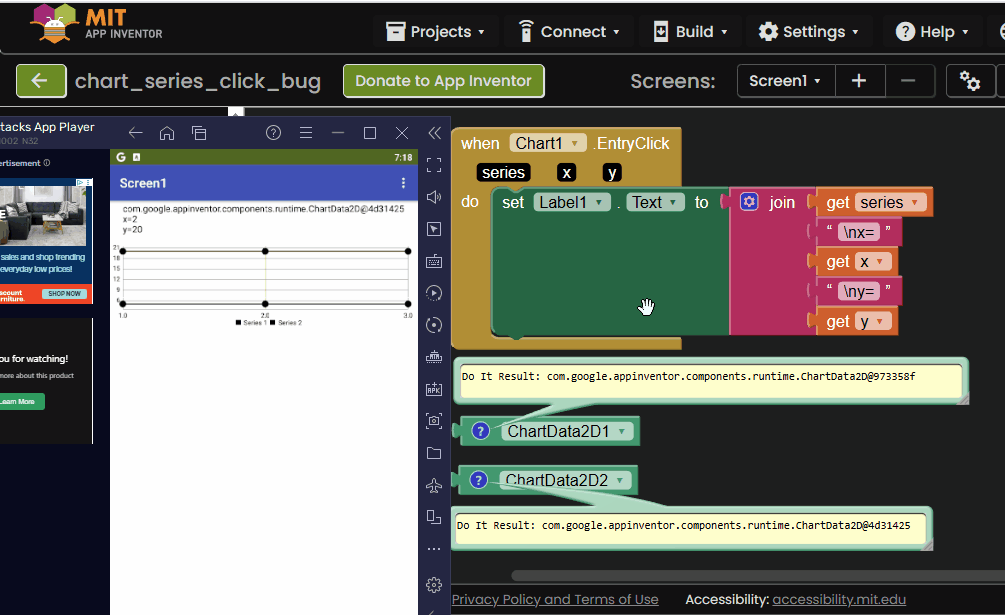Click the green back arrow button
This screenshot has height=615, width=1005.
(41, 81)
